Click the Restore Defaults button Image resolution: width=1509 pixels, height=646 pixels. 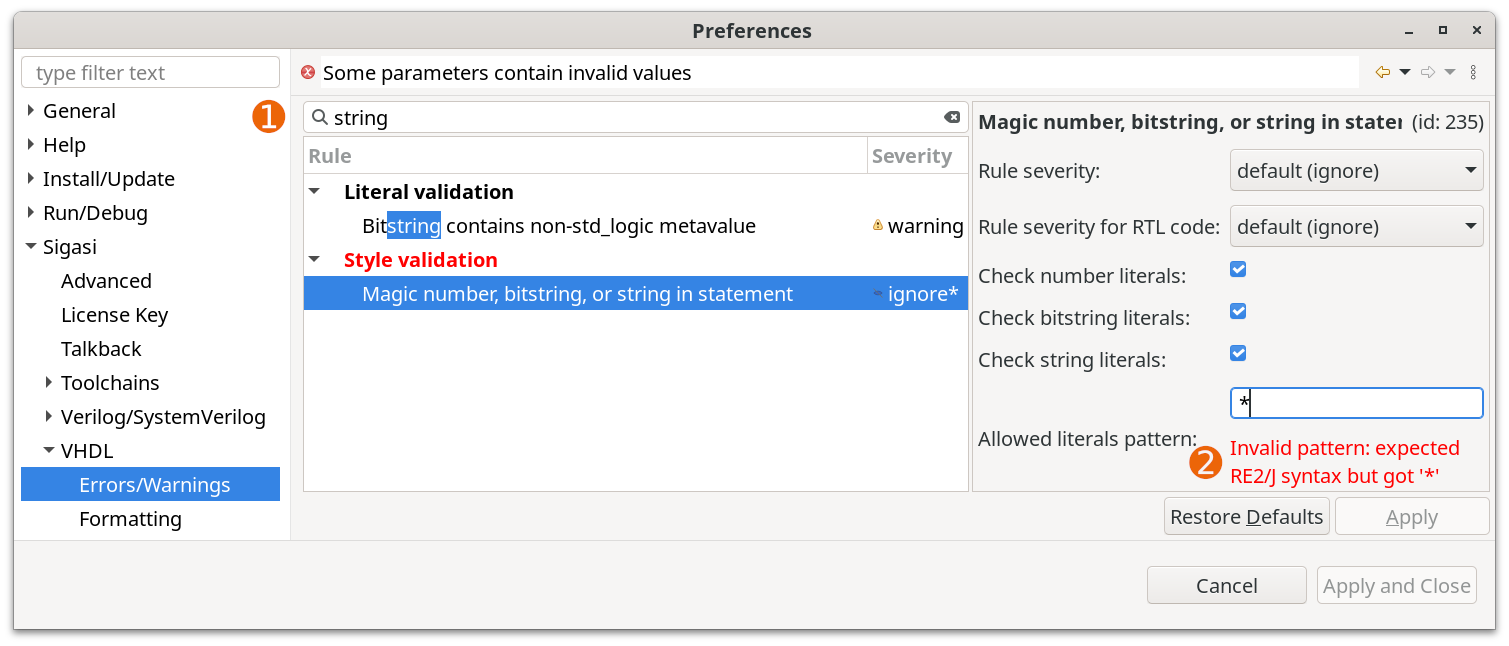click(1247, 517)
